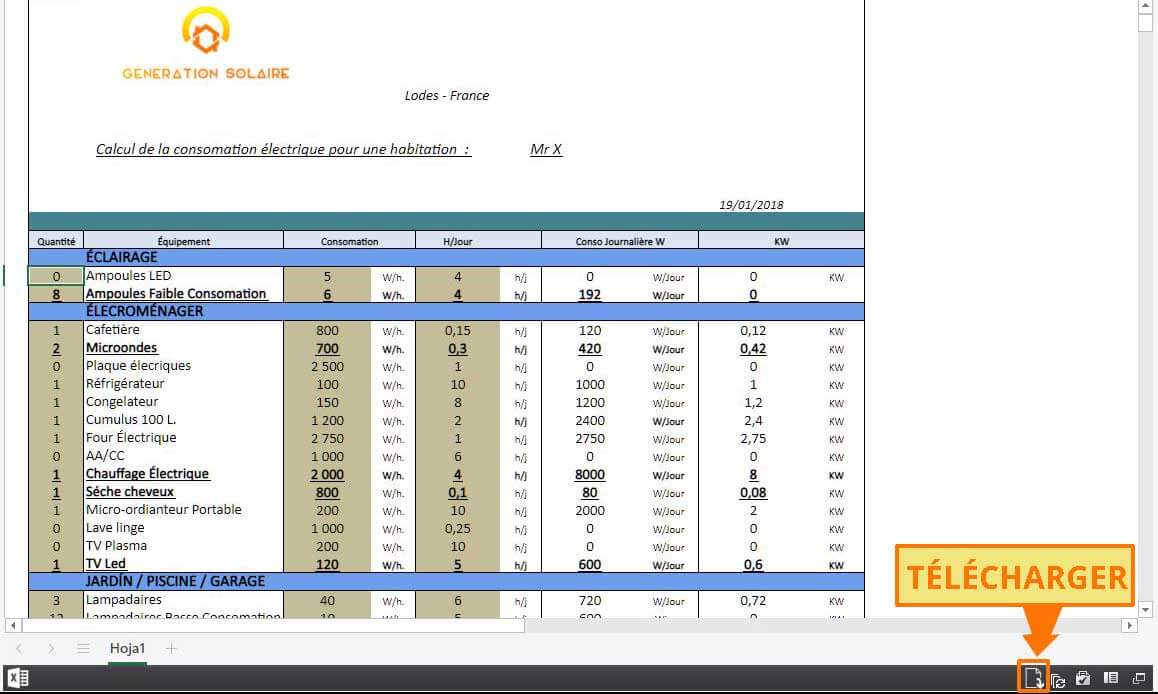Screen dimensions: 1158x694
Task: Select the Chauffage Électrique row label
Action: click(147, 473)
